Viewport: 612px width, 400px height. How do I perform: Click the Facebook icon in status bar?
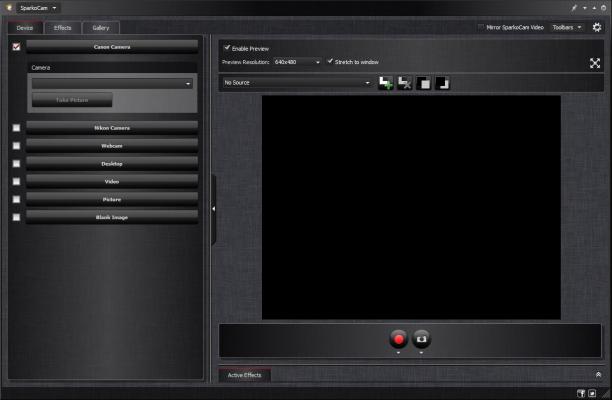581,393
